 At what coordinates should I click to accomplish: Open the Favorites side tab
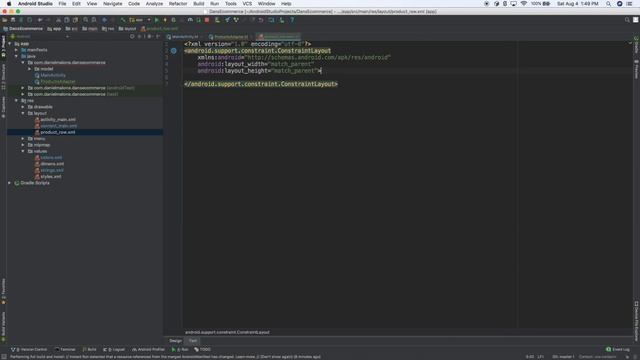3,291
